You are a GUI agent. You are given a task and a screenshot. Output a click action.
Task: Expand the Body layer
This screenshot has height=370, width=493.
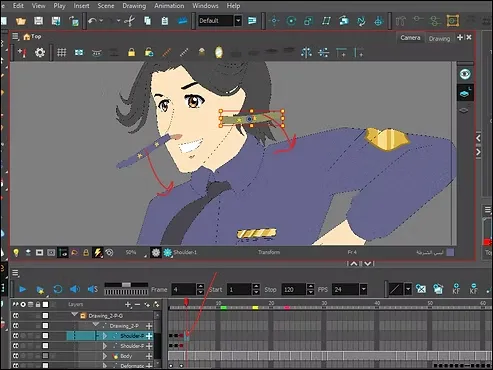point(105,356)
